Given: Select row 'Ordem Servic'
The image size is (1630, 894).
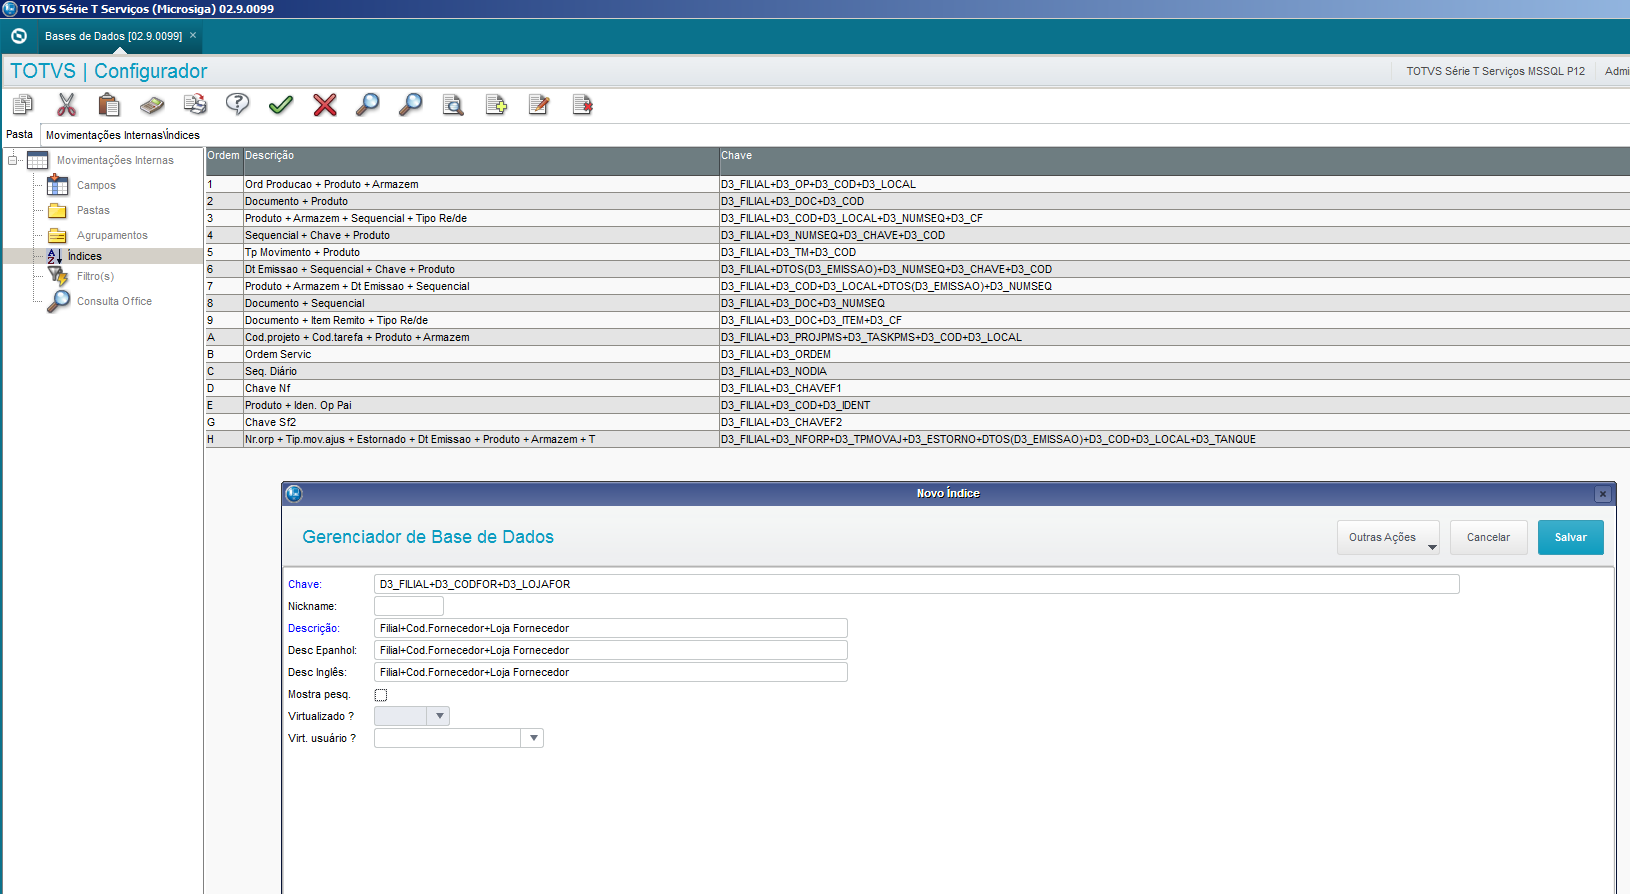Looking at the screenshot, I should tap(918, 354).
